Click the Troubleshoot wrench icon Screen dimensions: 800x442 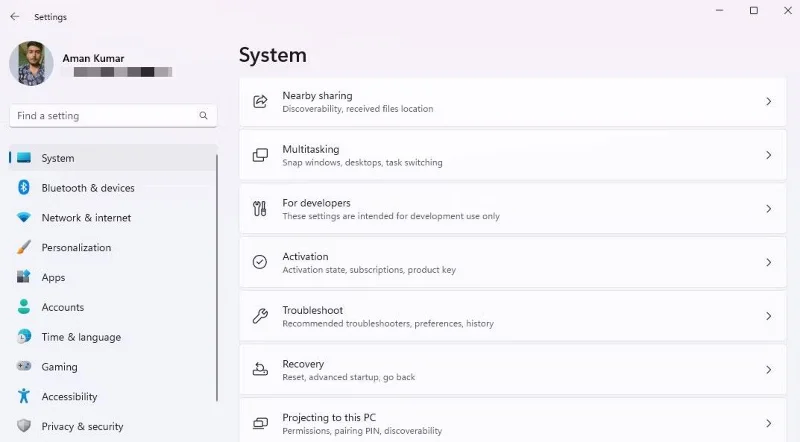point(260,316)
